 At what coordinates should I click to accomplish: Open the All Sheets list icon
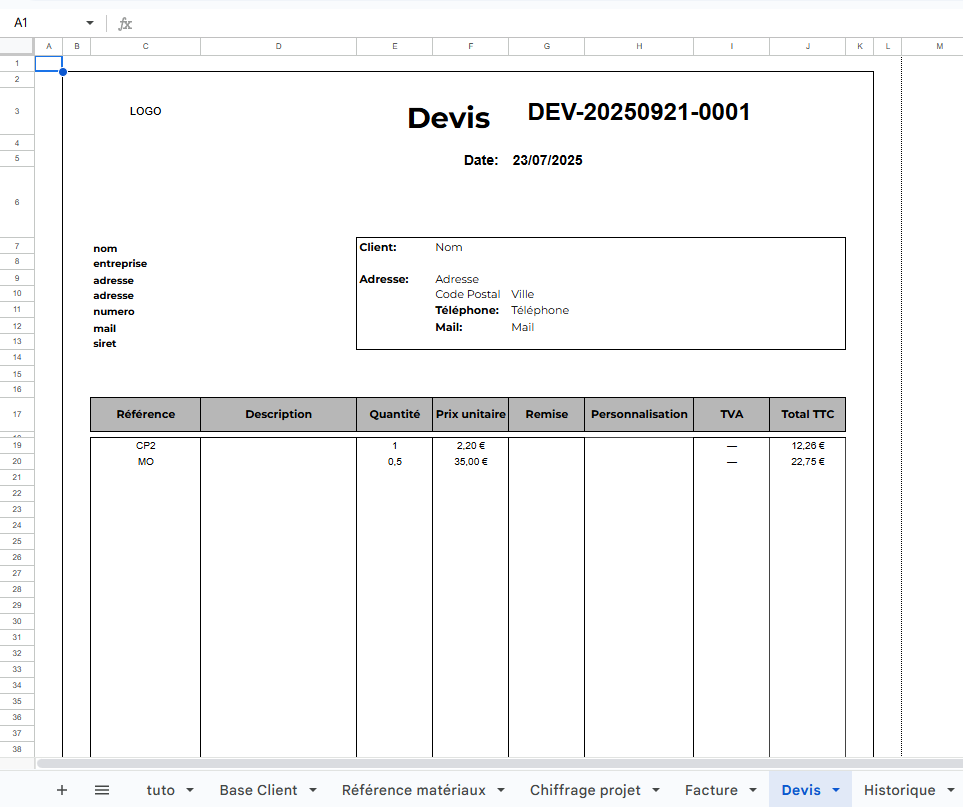pos(101,789)
